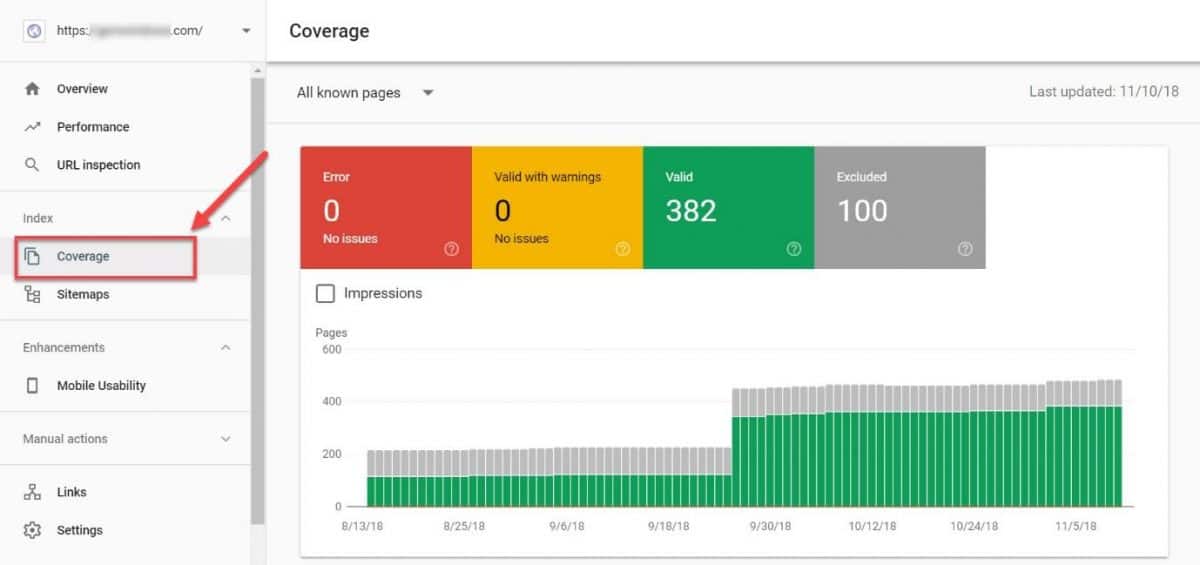Collapse the Index section chevron
1200x565 pixels.
click(x=226, y=218)
